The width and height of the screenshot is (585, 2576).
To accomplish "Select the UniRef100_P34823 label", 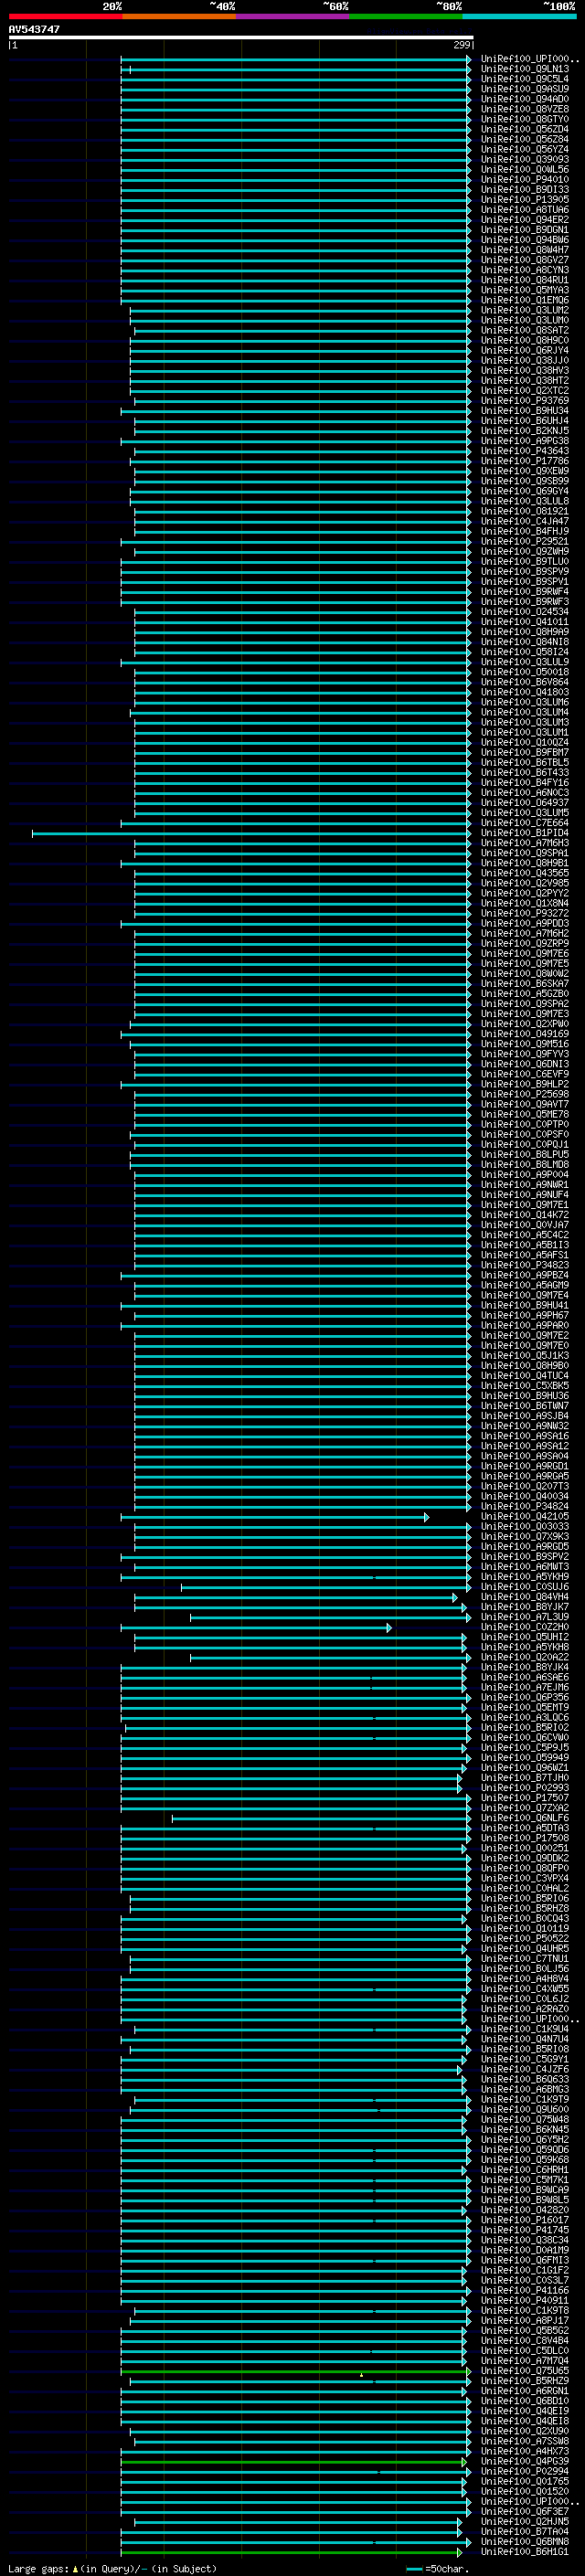I will (525, 1265).
